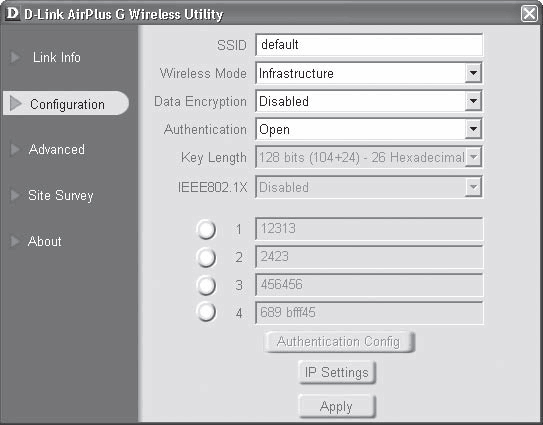
Task: Click the arrow icon beside About
Action: (15, 241)
